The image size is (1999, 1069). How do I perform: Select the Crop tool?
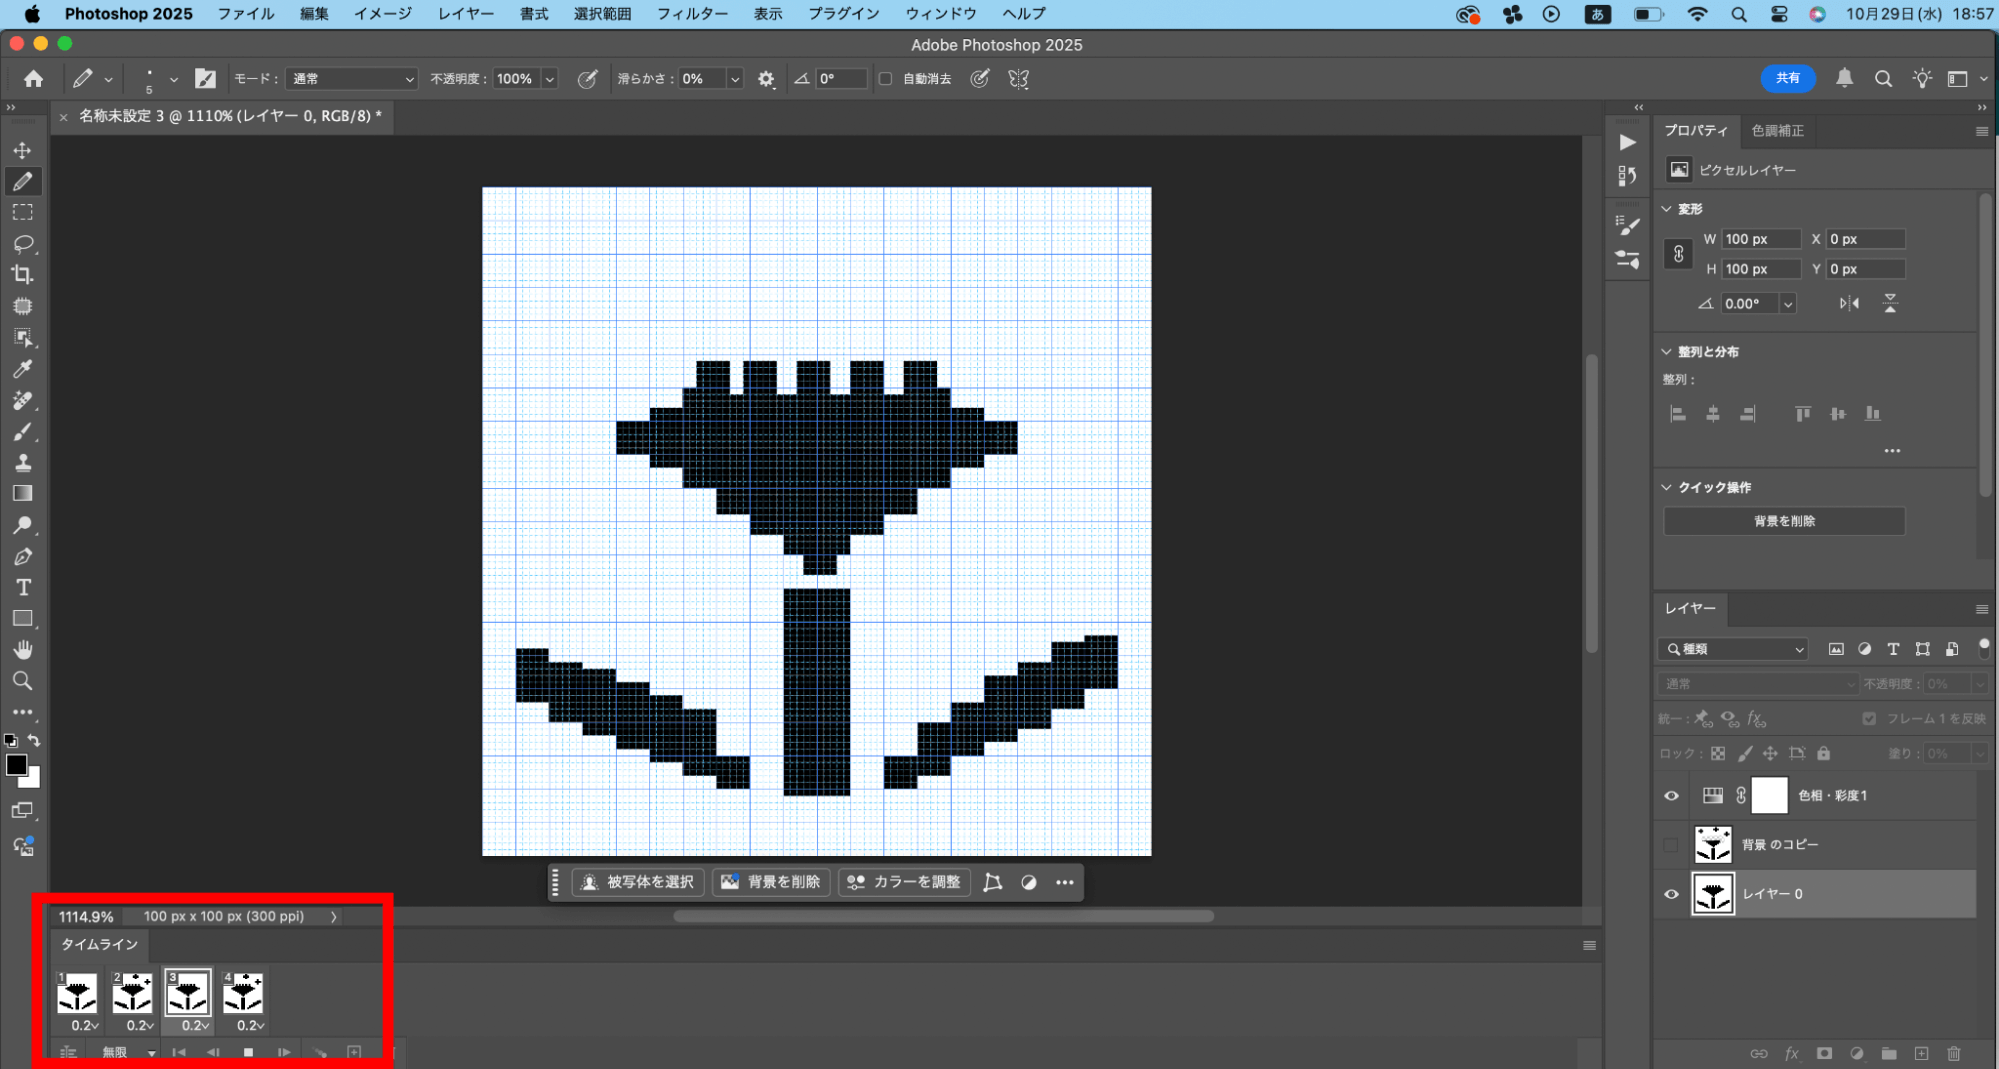click(22, 274)
